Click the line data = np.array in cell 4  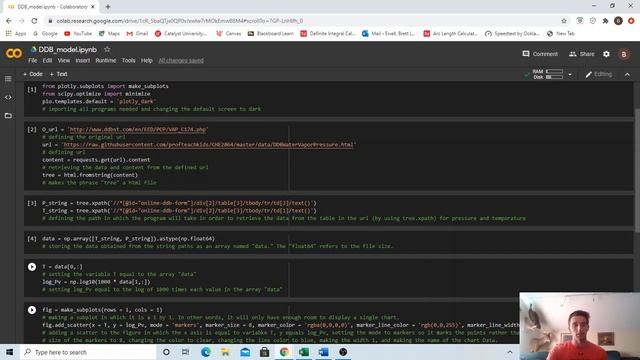click(128, 239)
